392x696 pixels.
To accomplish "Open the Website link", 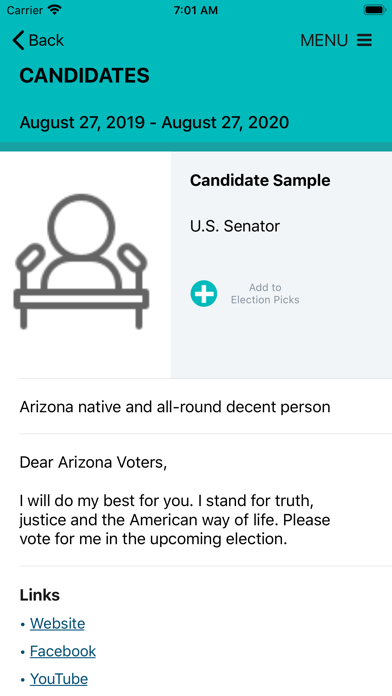I will (x=57, y=623).
